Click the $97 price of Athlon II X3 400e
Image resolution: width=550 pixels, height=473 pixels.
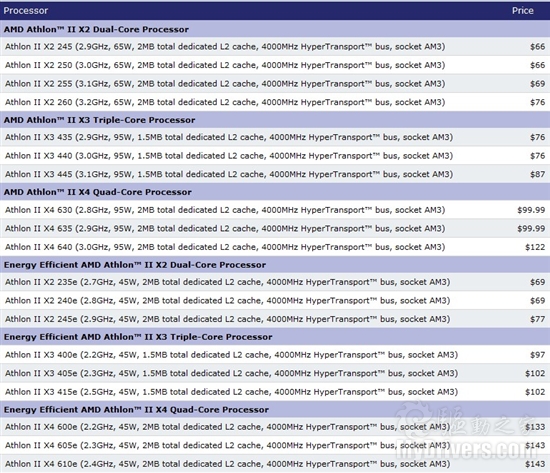tap(537, 355)
